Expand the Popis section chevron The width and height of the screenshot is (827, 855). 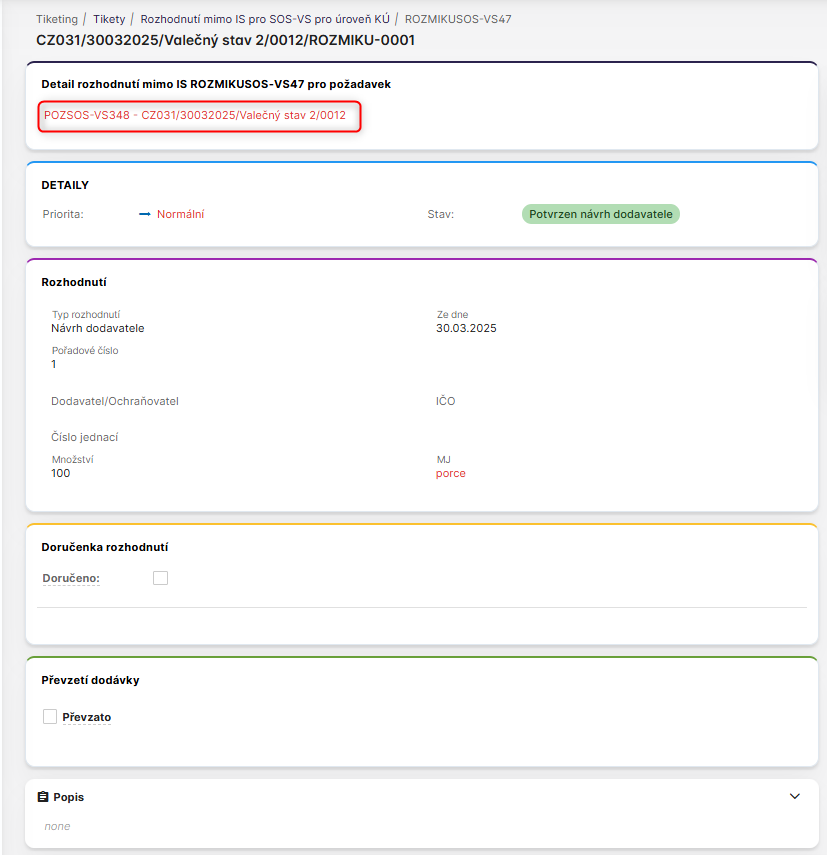click(795, 797)
